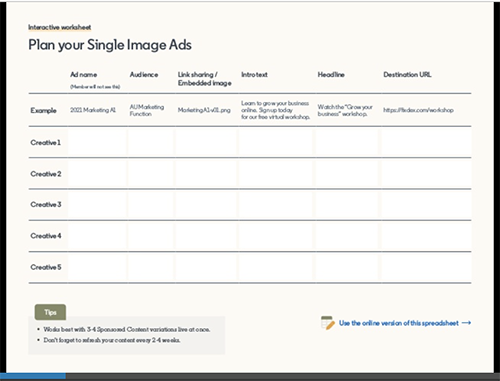Open the online version of this spreadsheet link

(399, 323)
